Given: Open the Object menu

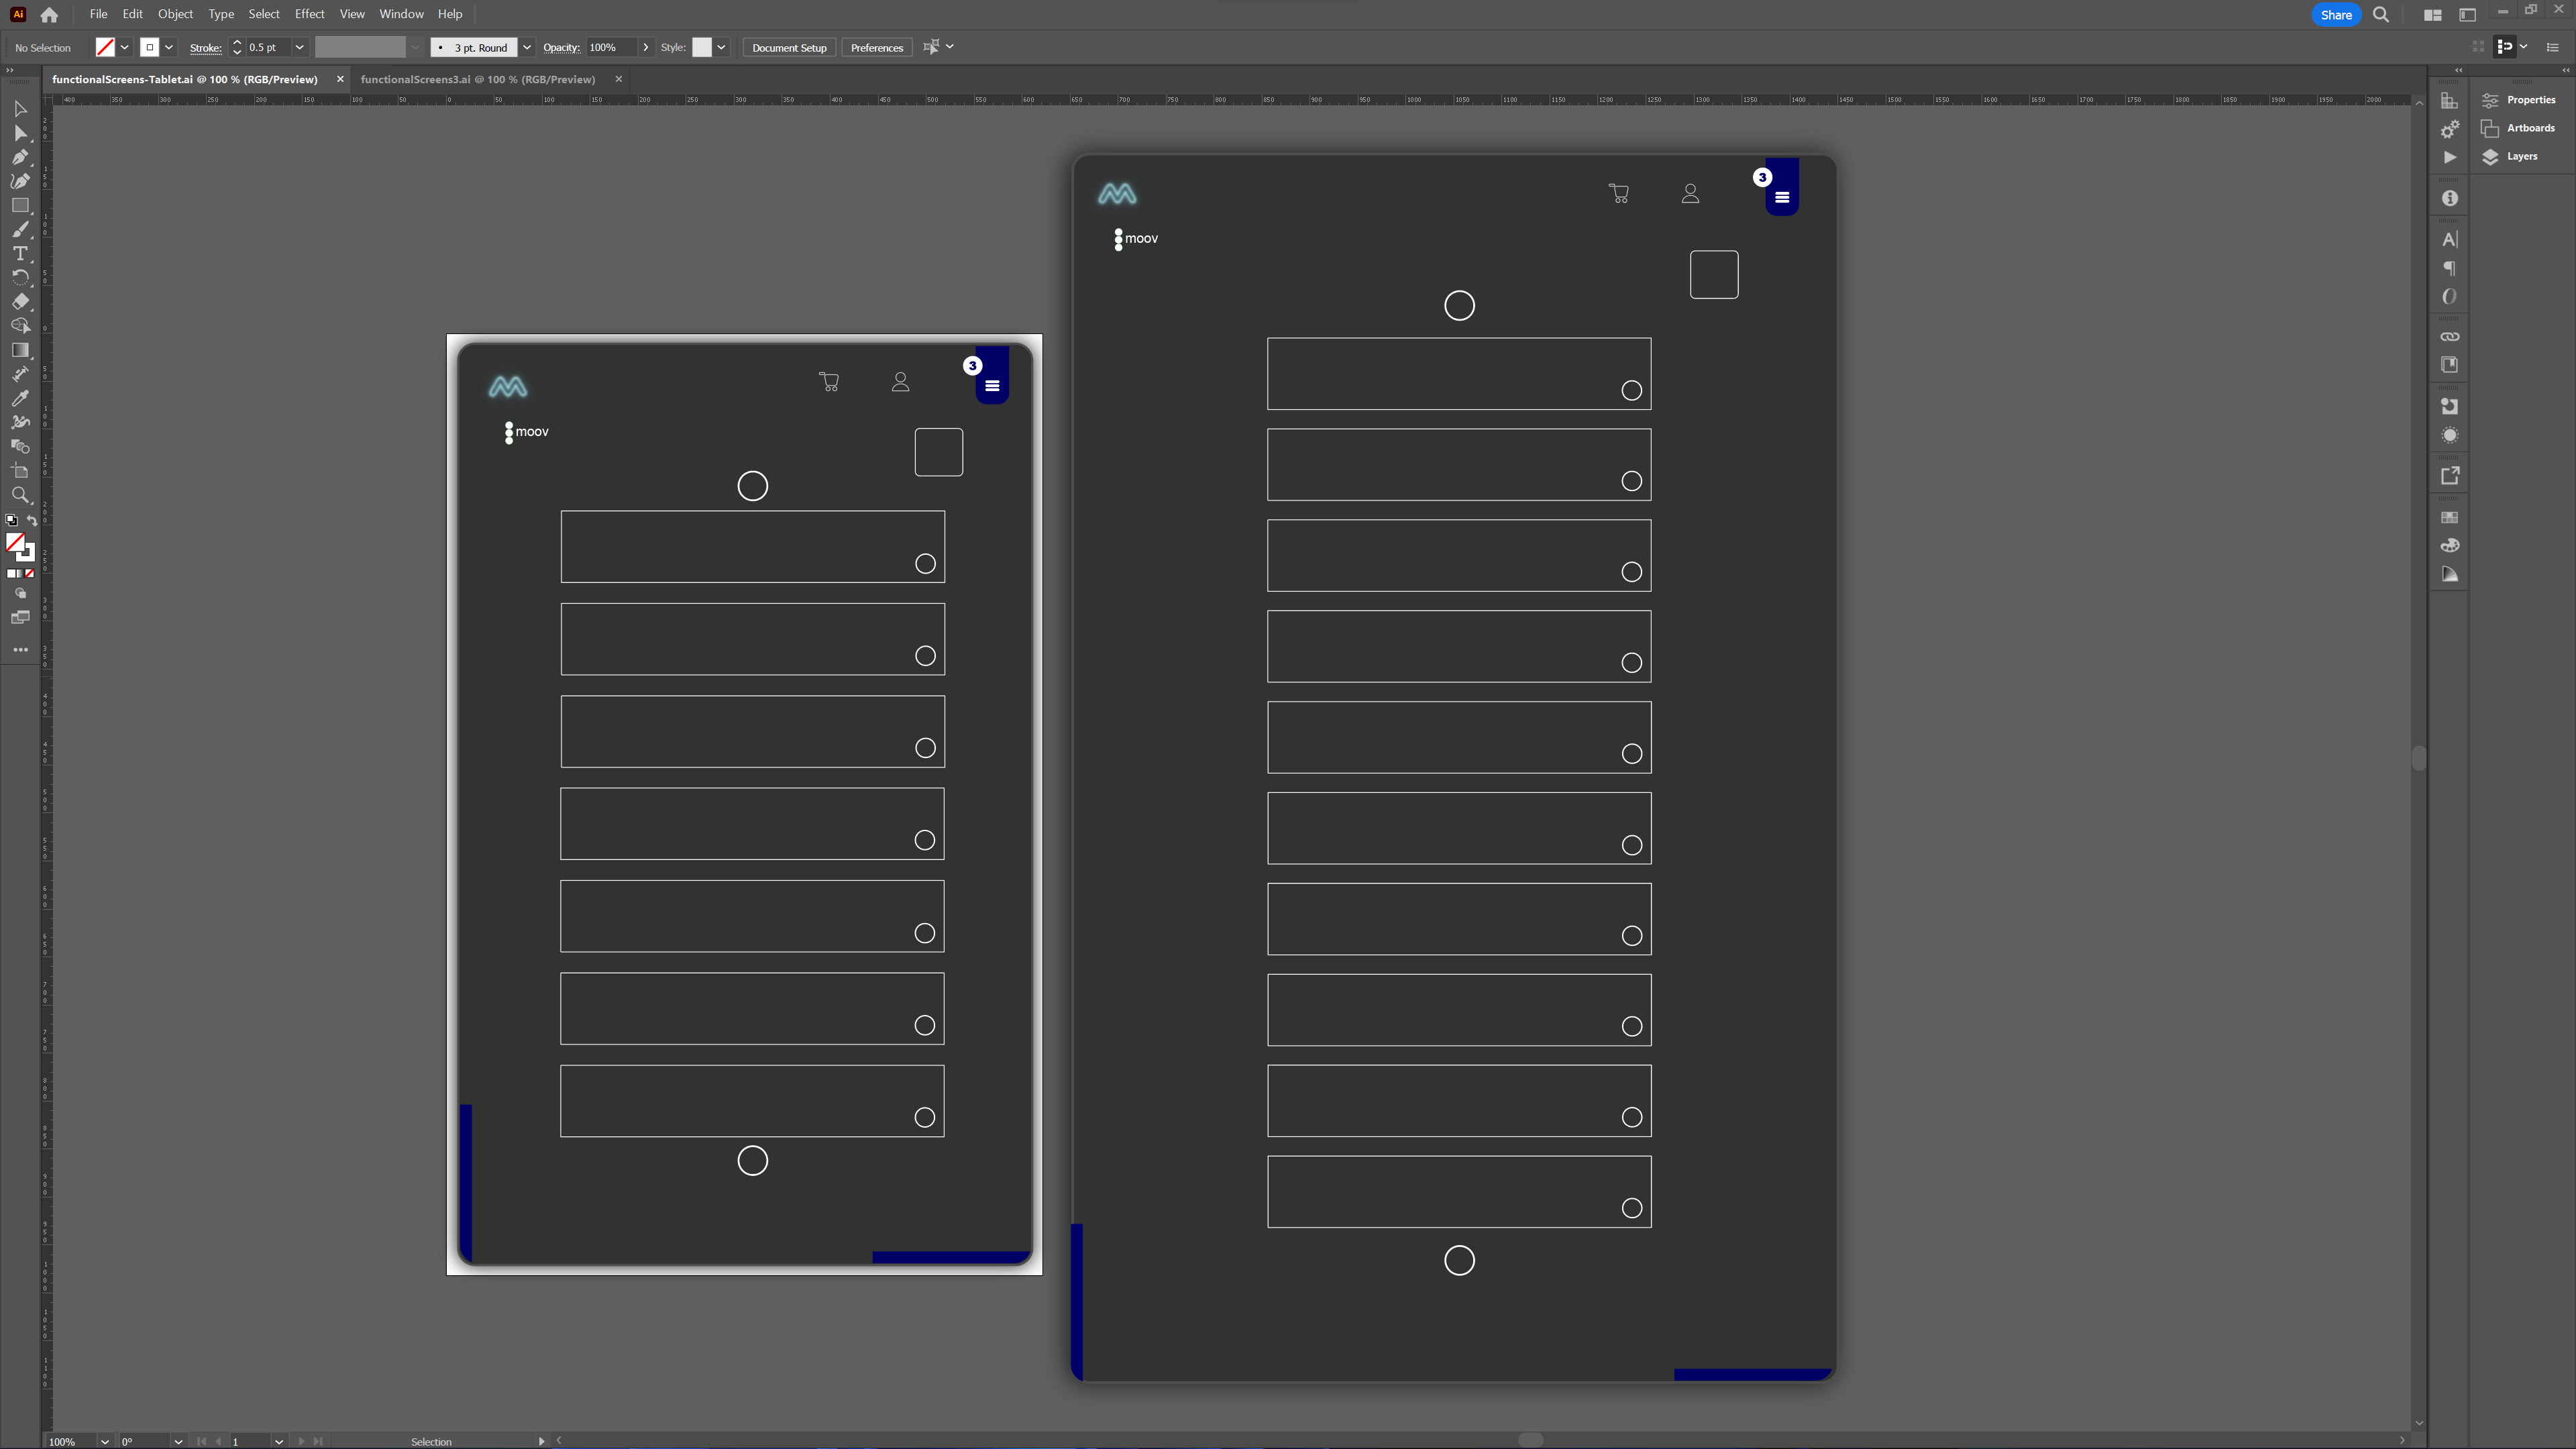Looking at the screenshot, I should [x=175, y=14].
